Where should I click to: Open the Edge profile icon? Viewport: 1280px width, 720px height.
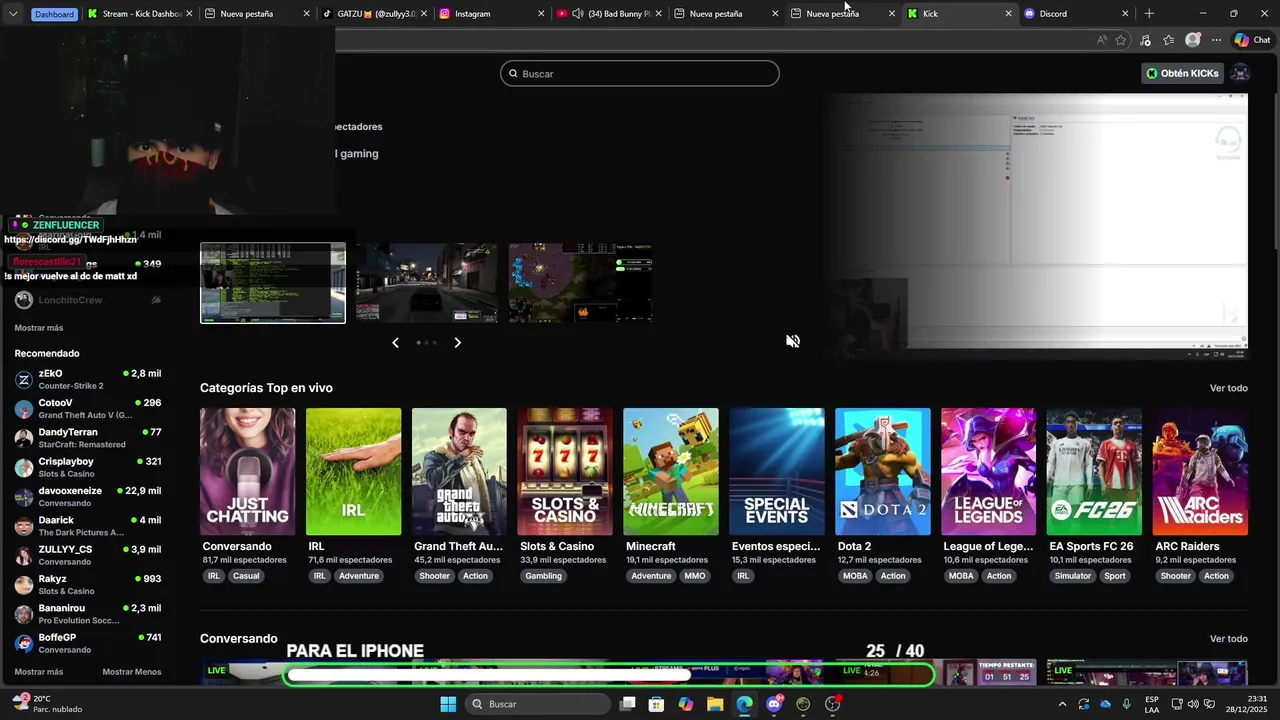[1193, 40]
